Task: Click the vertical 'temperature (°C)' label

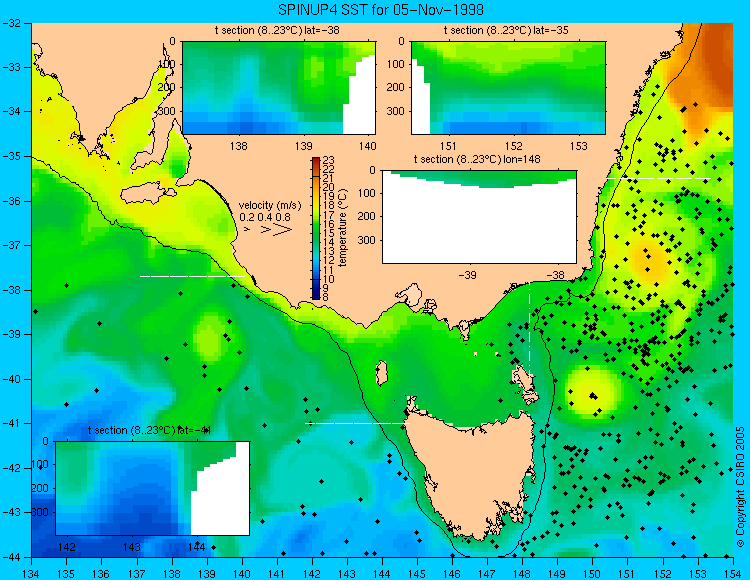Action: (342, 228)
